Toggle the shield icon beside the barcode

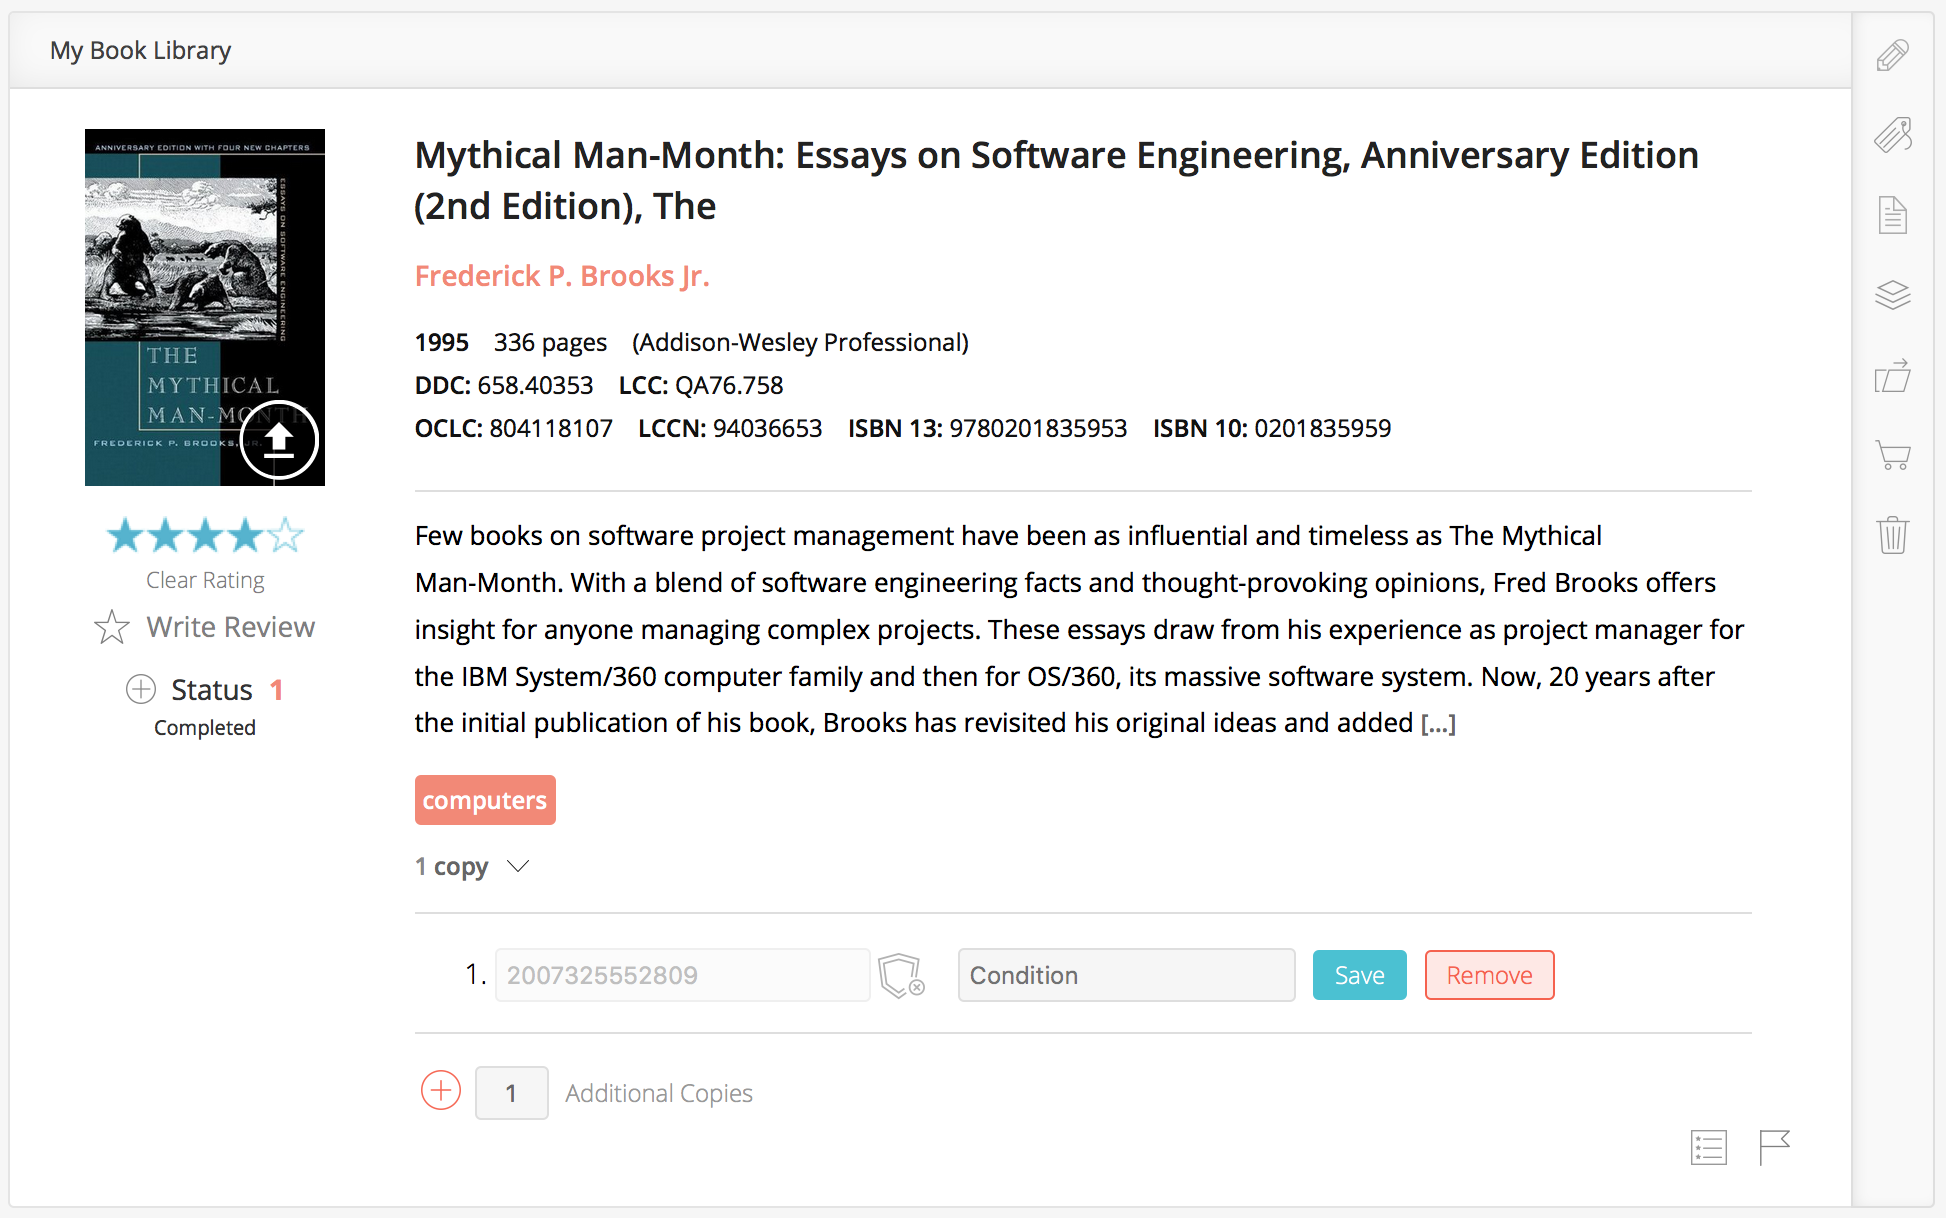point(900,975)
